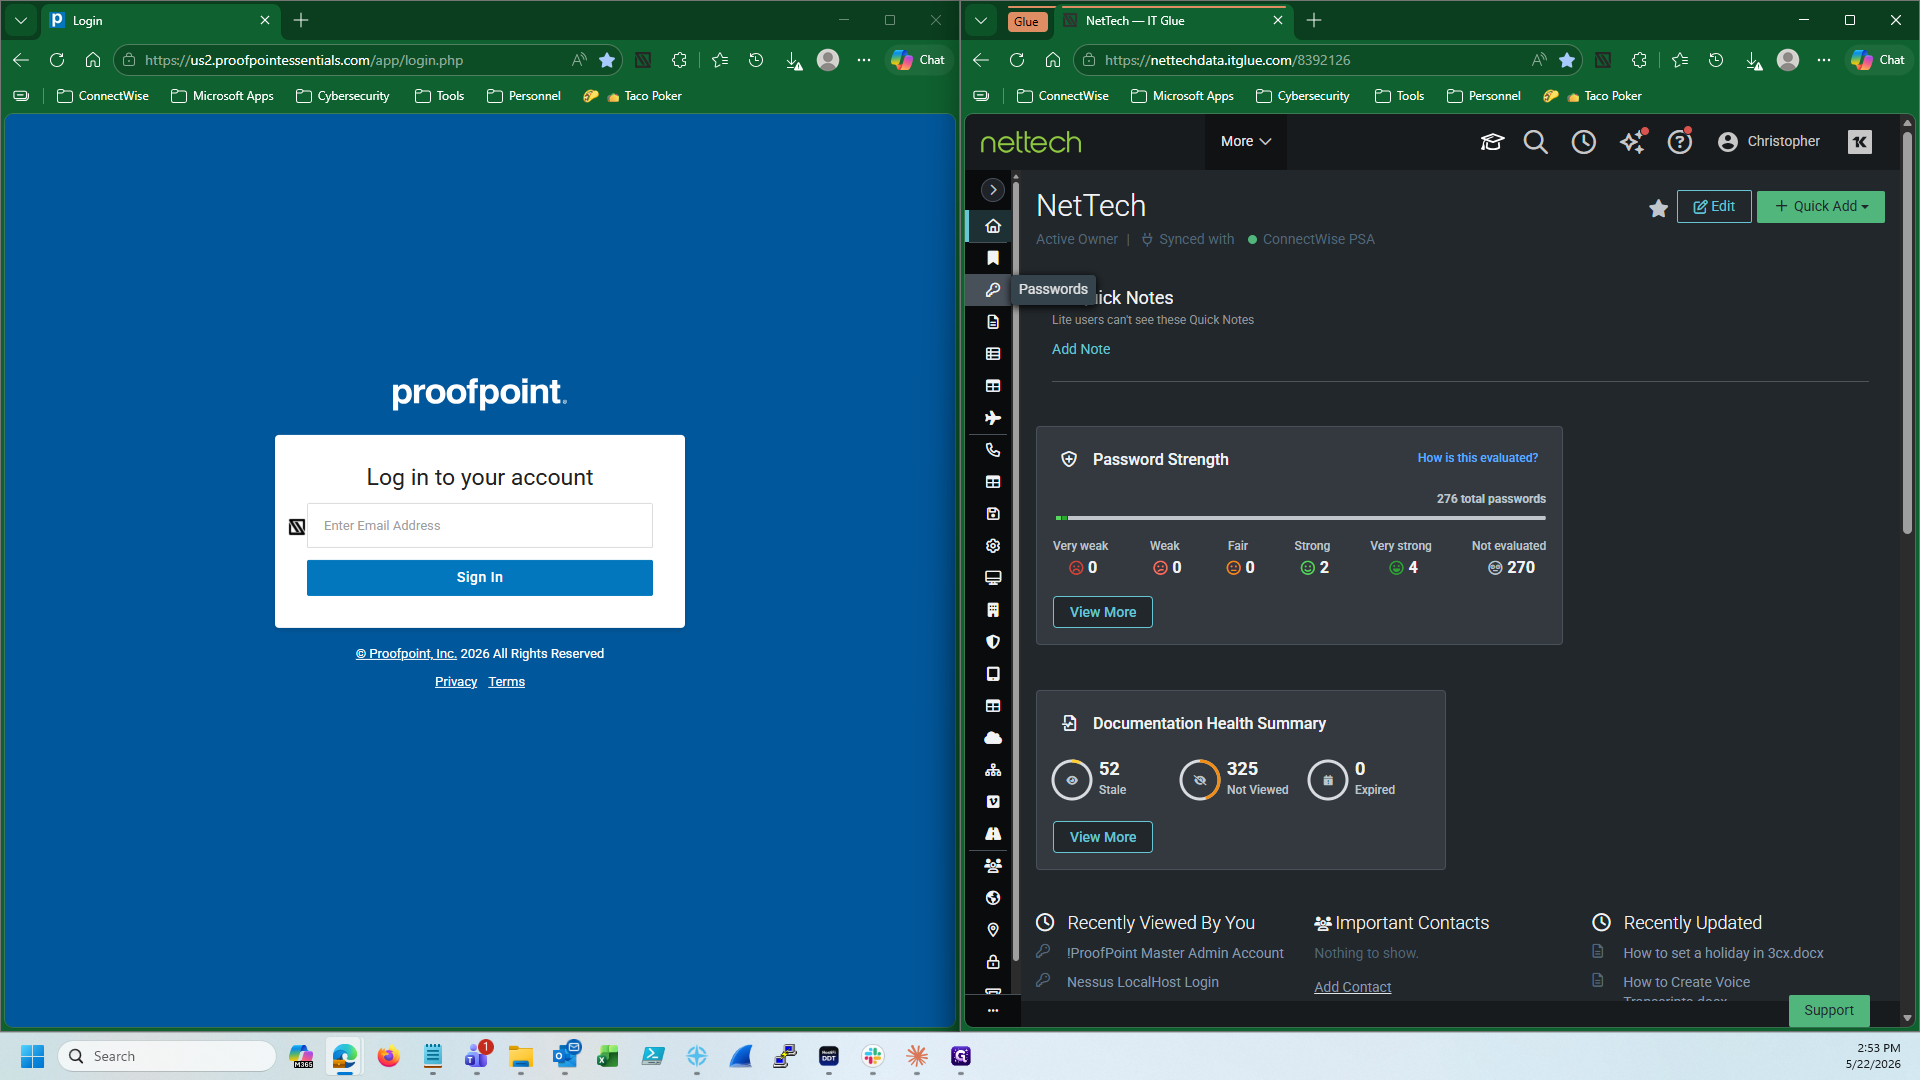
Task: Click padlock icon in IT Glue sidebar
Action: pyautogui.click(x=992, y=962)
